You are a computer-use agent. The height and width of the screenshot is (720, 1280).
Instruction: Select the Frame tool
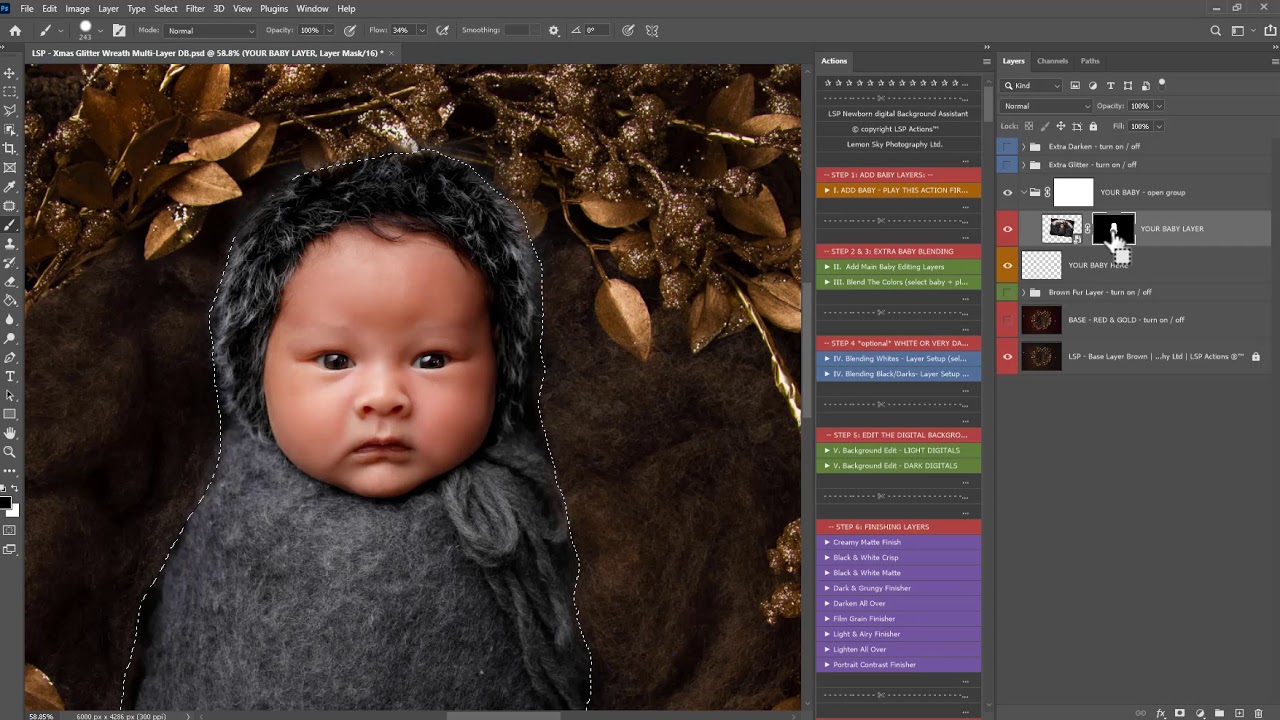click(10, 168)
